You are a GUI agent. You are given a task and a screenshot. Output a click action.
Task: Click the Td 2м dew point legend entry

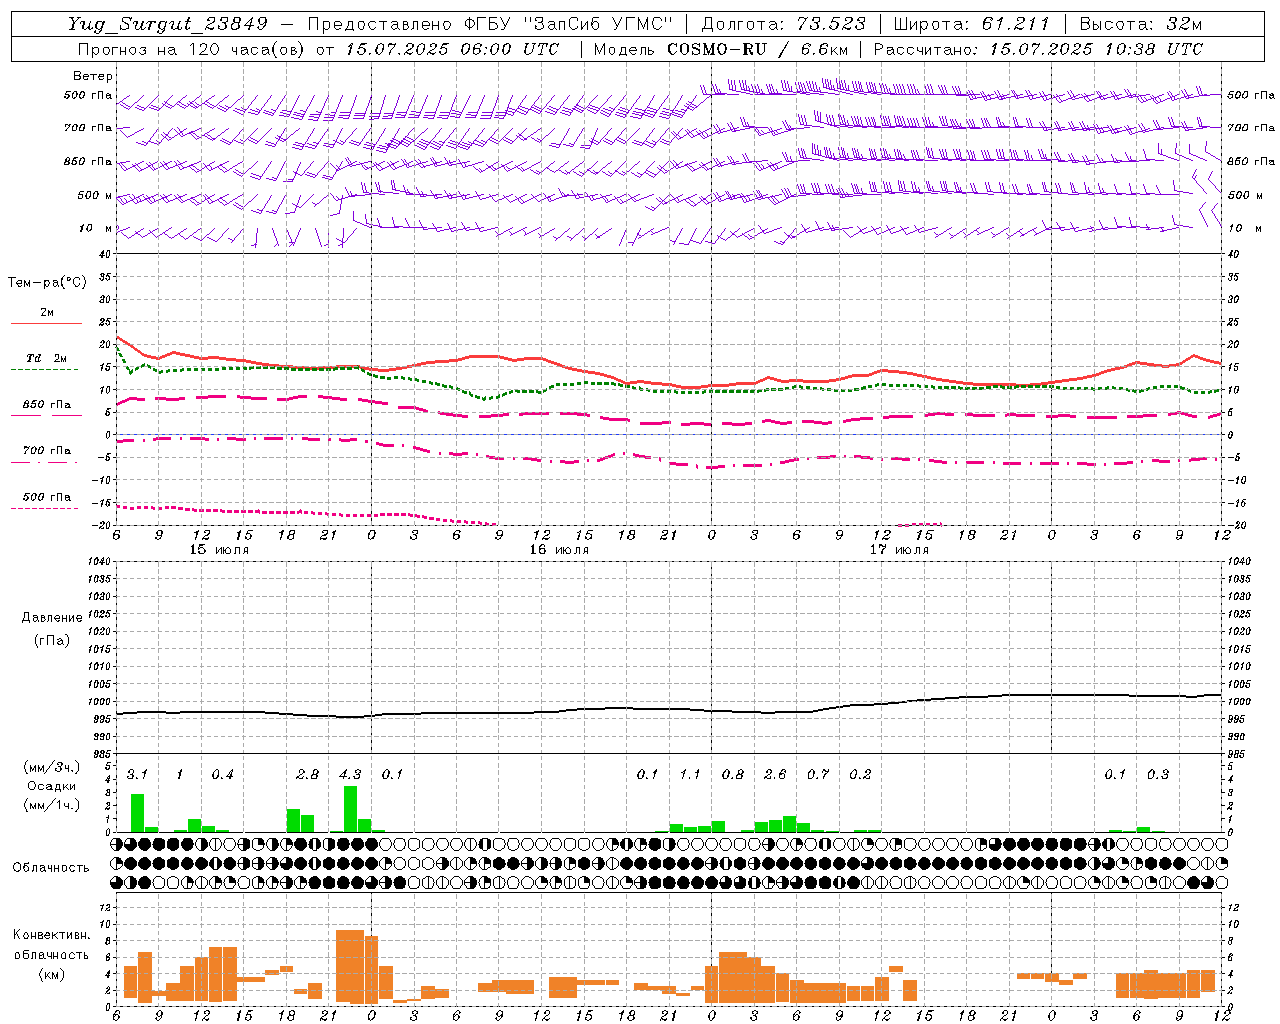point(46,358)
